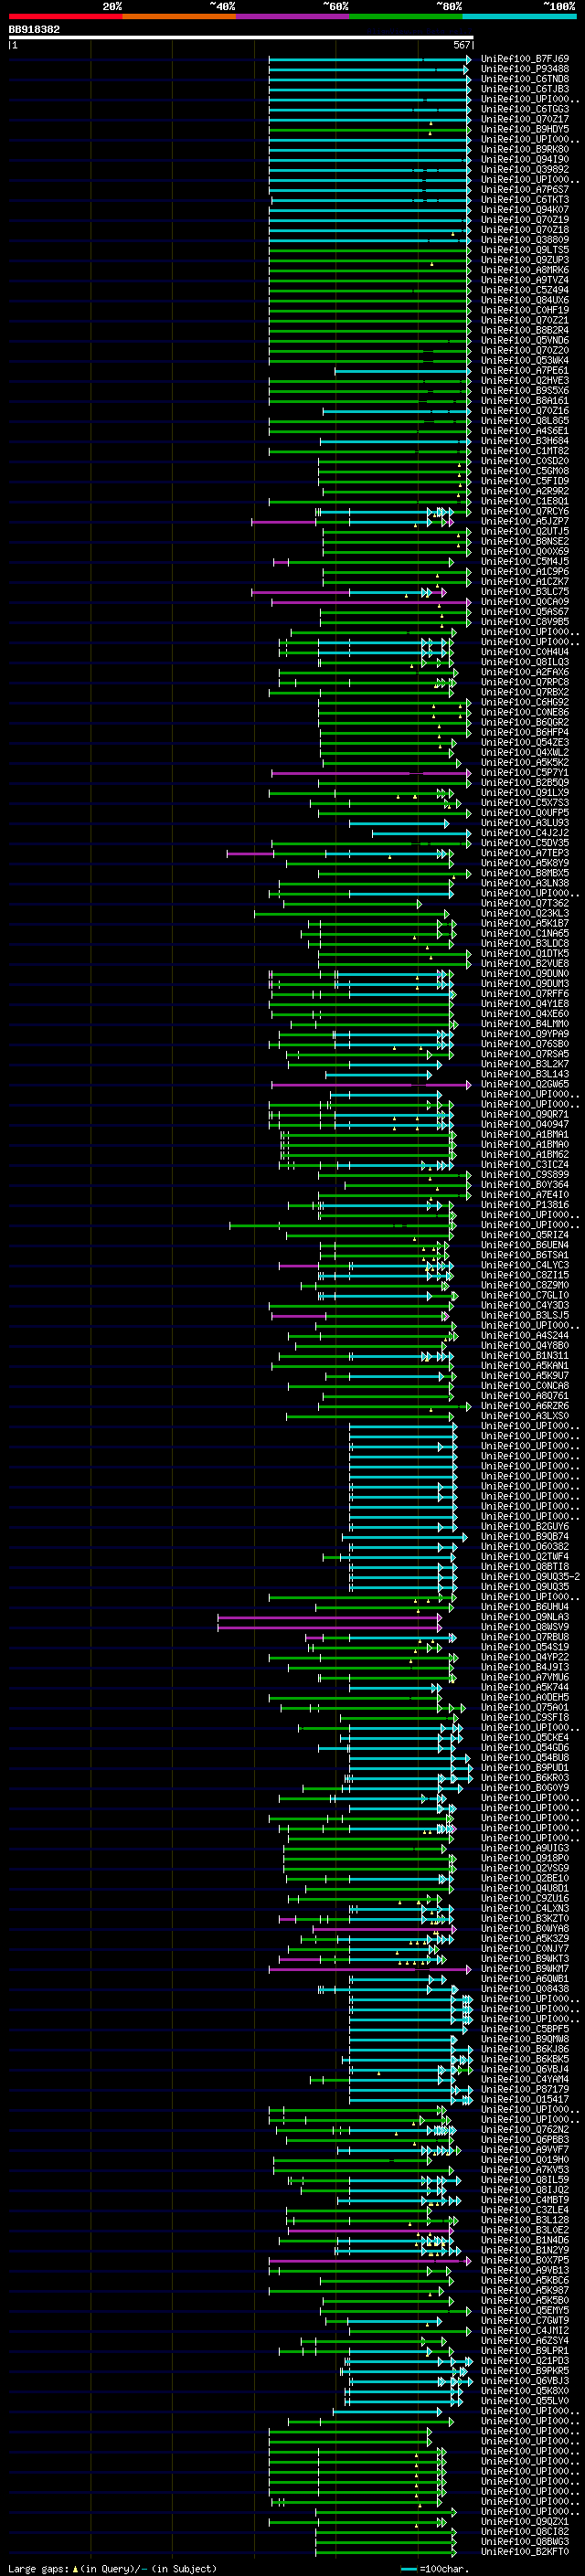Select the UniRef100_A7TEP3 label
Viewport: 585px width, 2576px height.
pos(525,853)
